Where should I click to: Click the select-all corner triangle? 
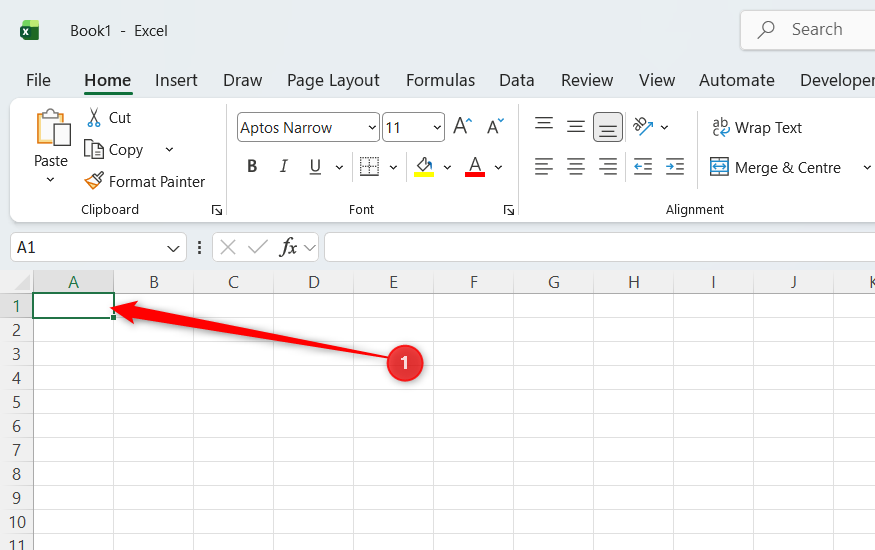pyautogui.click(x=22, y=282)
